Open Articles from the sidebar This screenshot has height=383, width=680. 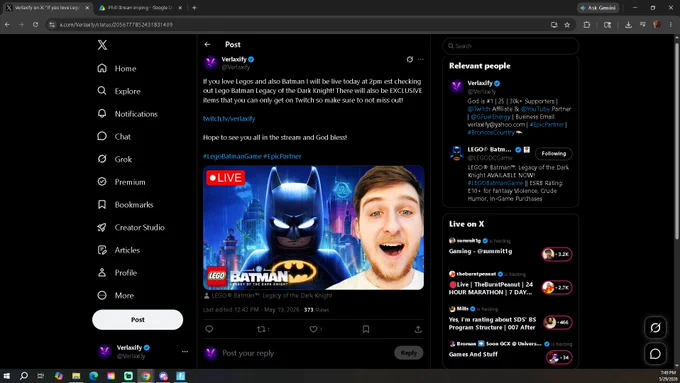[119, 250]
